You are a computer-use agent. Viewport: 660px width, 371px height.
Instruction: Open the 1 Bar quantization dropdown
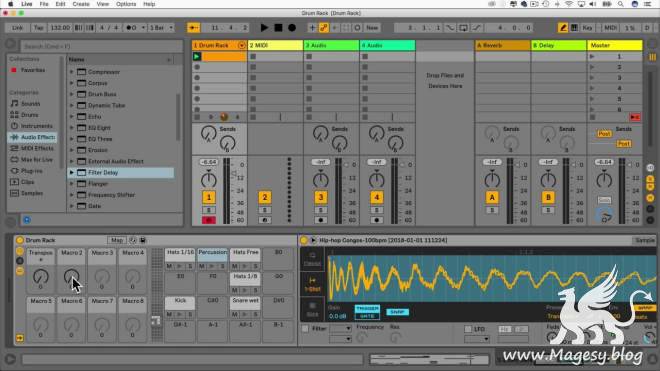(x=161, y=28)
